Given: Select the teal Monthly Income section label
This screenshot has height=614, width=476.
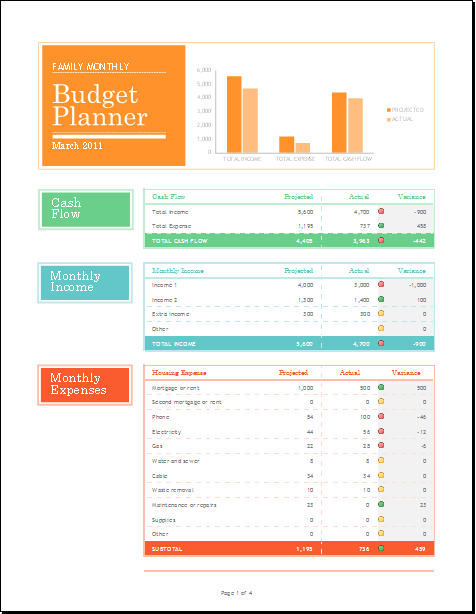Looking at the screenshot, I should point(85,283).
